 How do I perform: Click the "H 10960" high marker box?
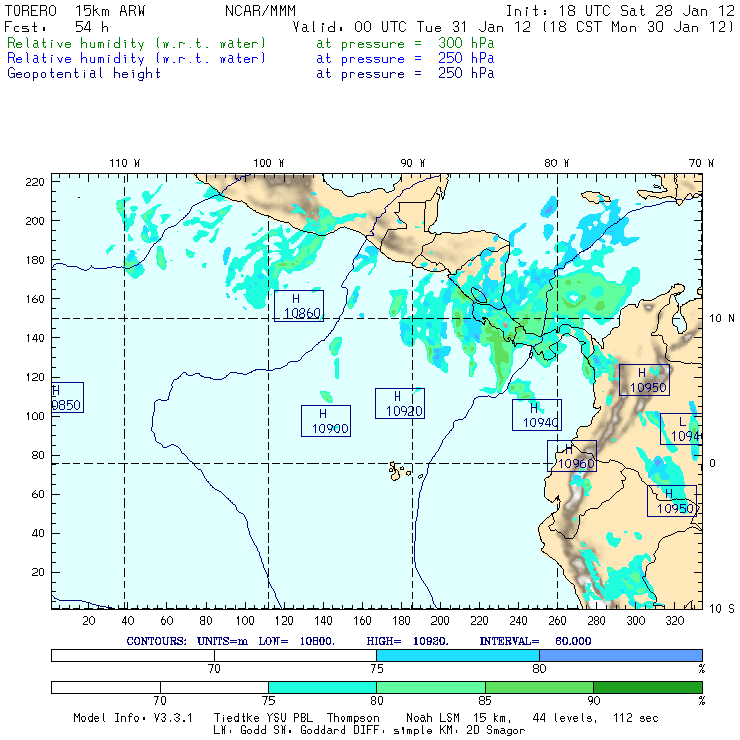pos(572,456)
